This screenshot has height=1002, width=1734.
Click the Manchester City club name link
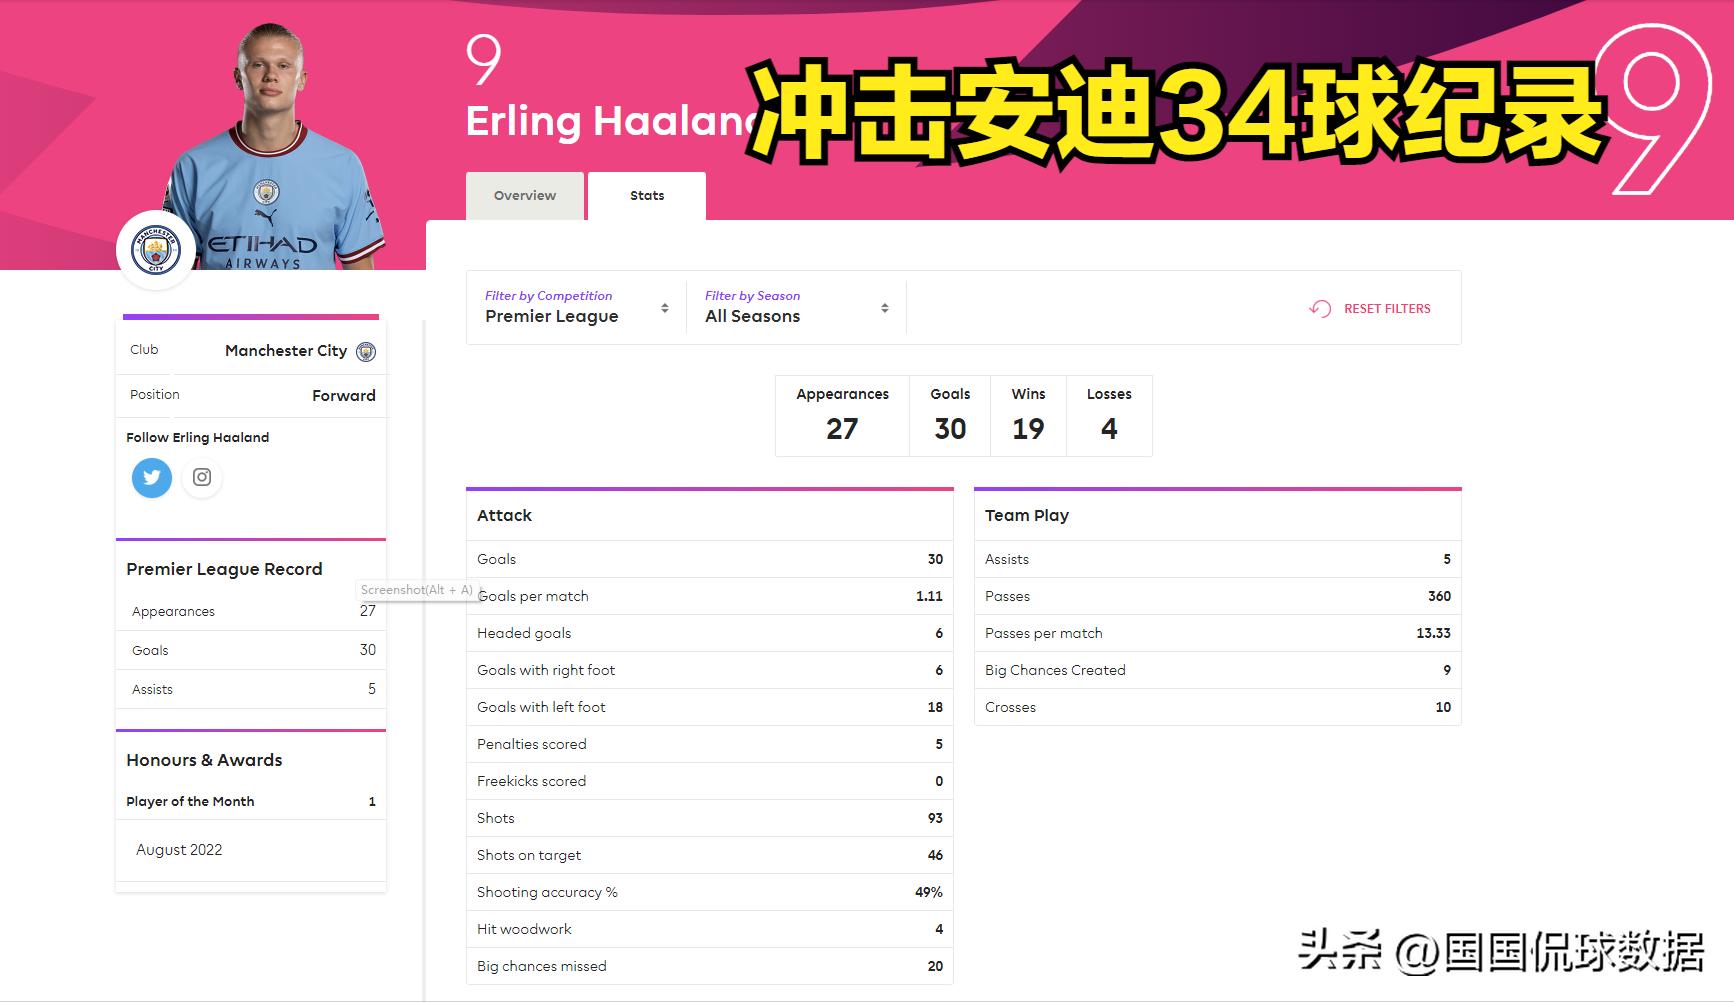pyautogui.click(x=285, y=351)
